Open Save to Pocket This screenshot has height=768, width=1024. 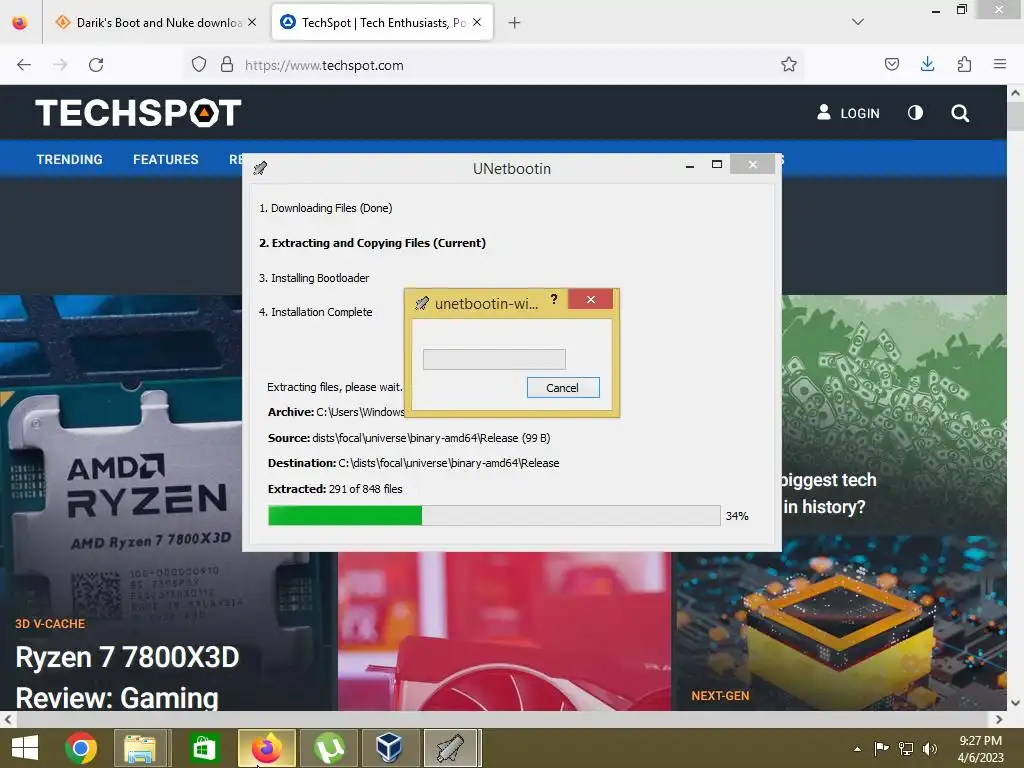[892, 65]
